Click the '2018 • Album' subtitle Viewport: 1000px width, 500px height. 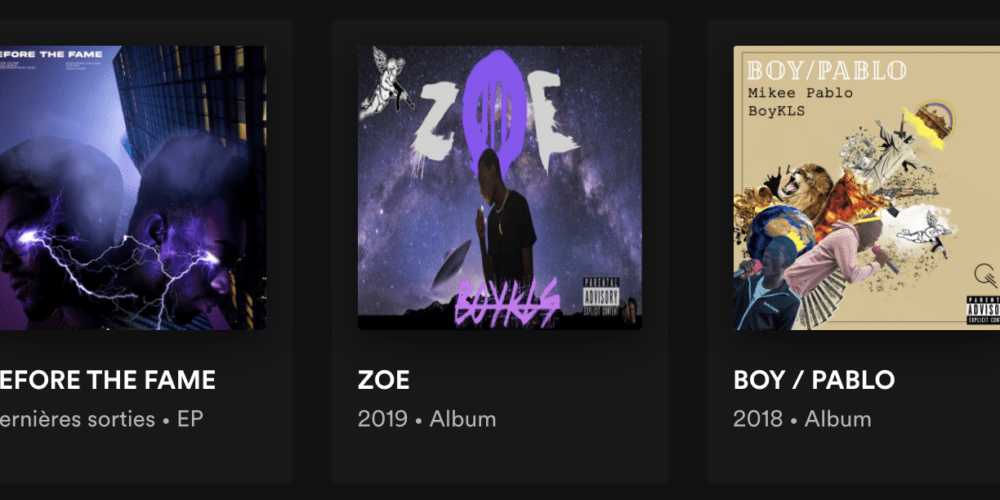point(802,419)
